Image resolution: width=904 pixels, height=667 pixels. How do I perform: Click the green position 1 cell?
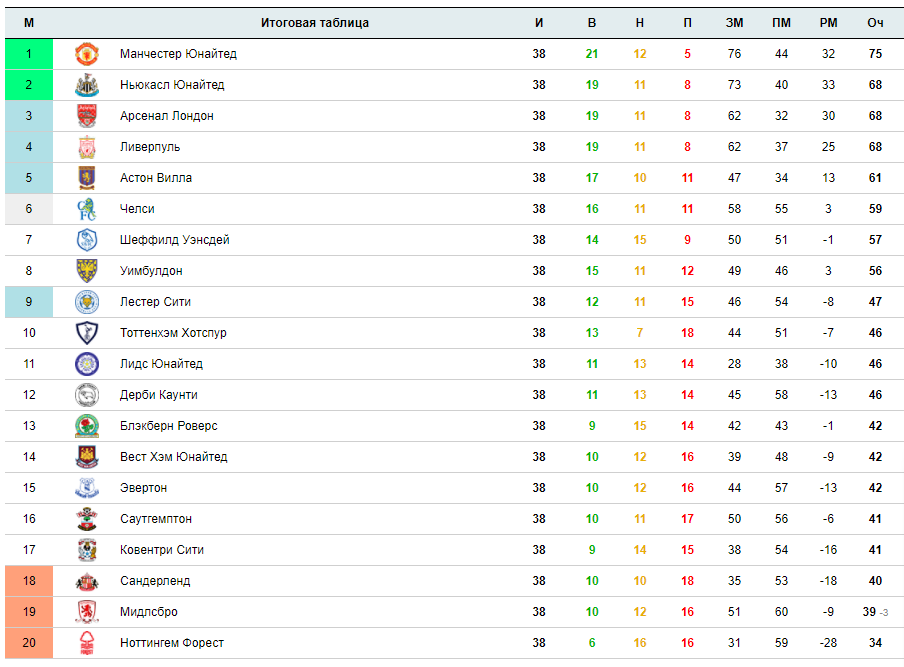pos(29,54)
